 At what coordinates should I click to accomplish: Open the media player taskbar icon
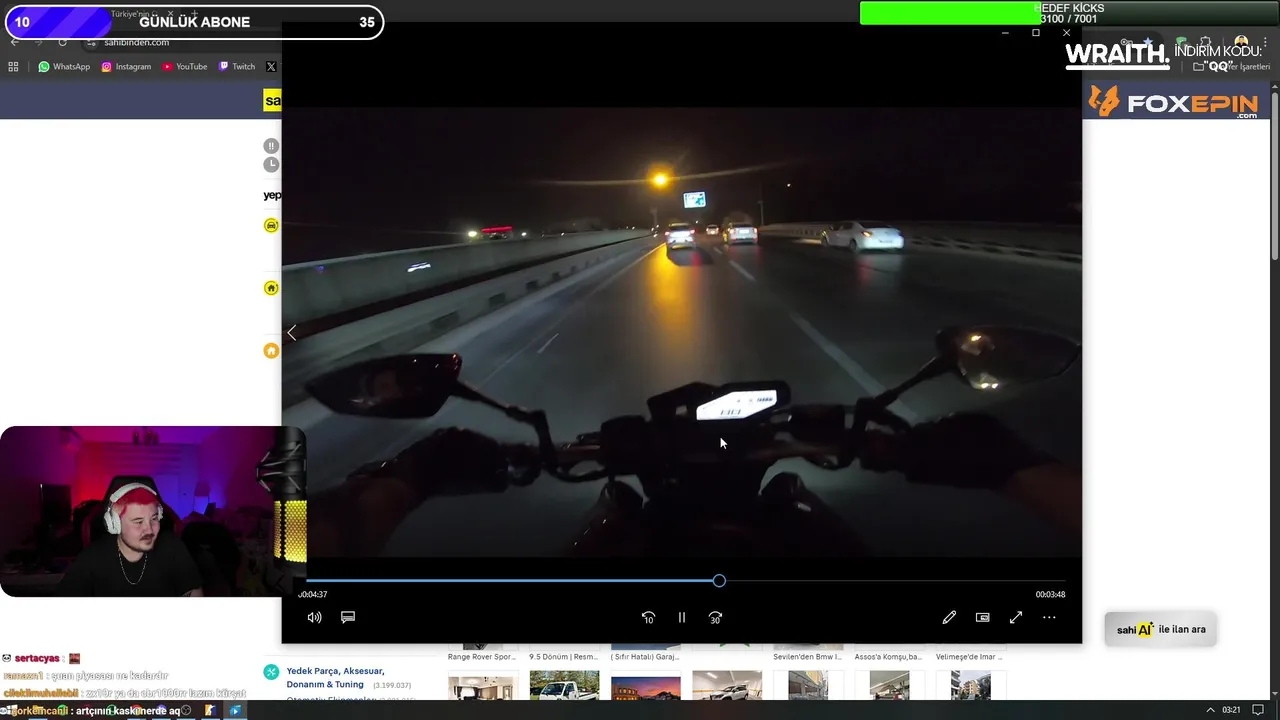point(236,710)
